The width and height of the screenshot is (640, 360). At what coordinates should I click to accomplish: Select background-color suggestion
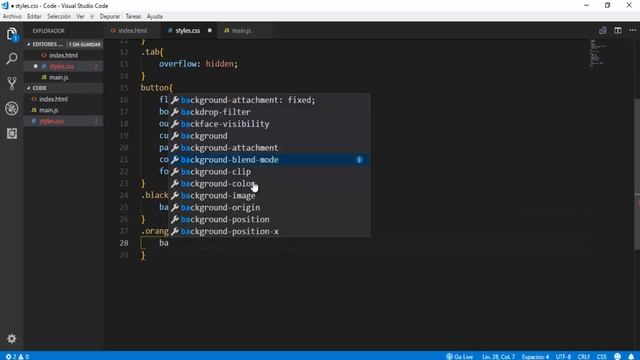[270, 184]
